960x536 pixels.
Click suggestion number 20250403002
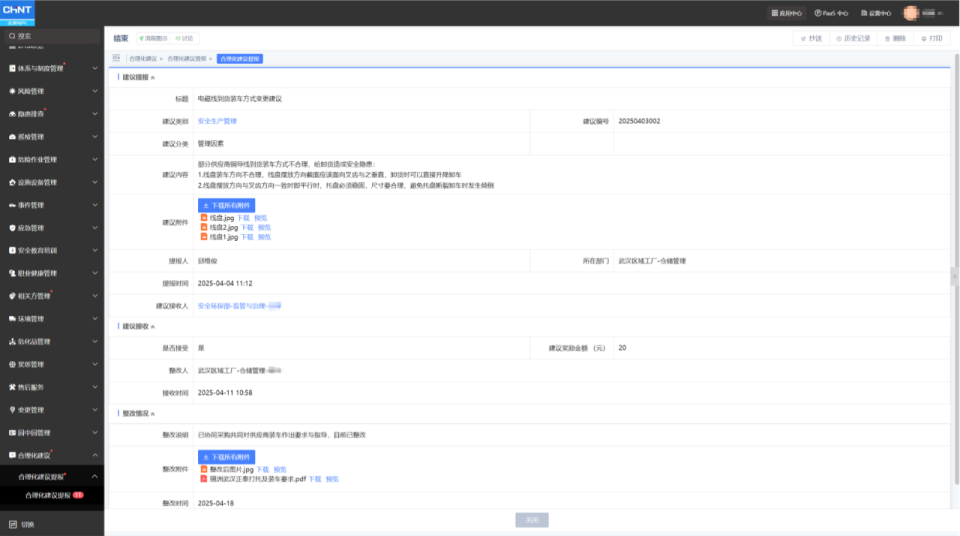[639, 121]
